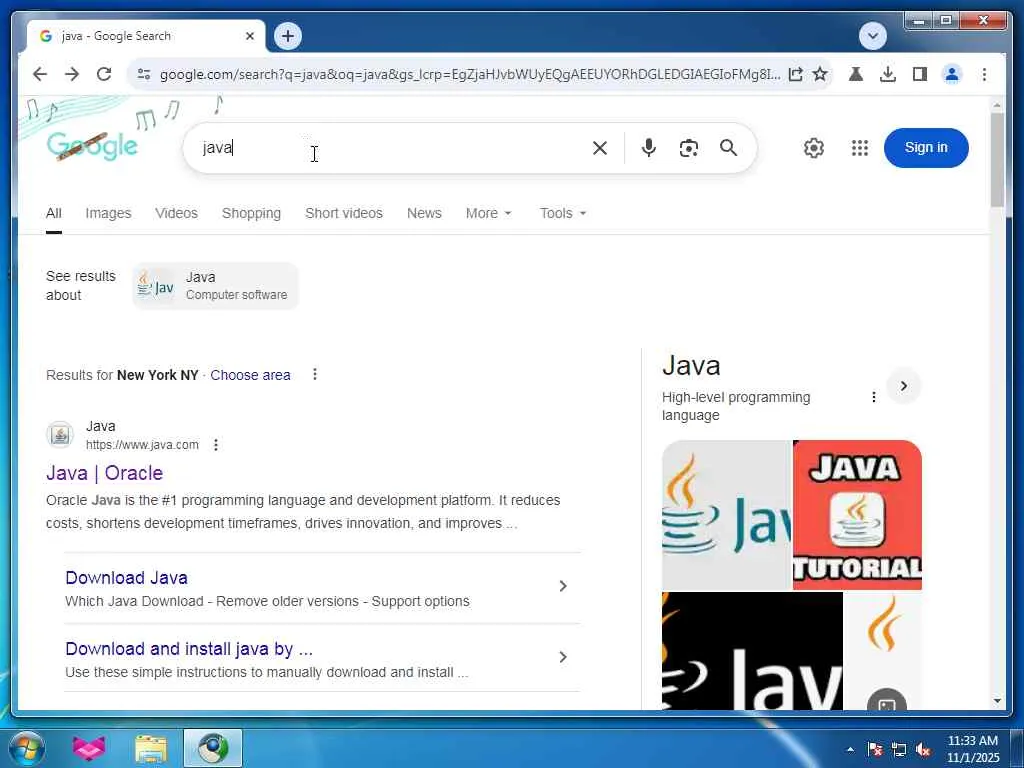Focus the search box containing java
The image size is (1024, 768).
[x=392, y=148]
